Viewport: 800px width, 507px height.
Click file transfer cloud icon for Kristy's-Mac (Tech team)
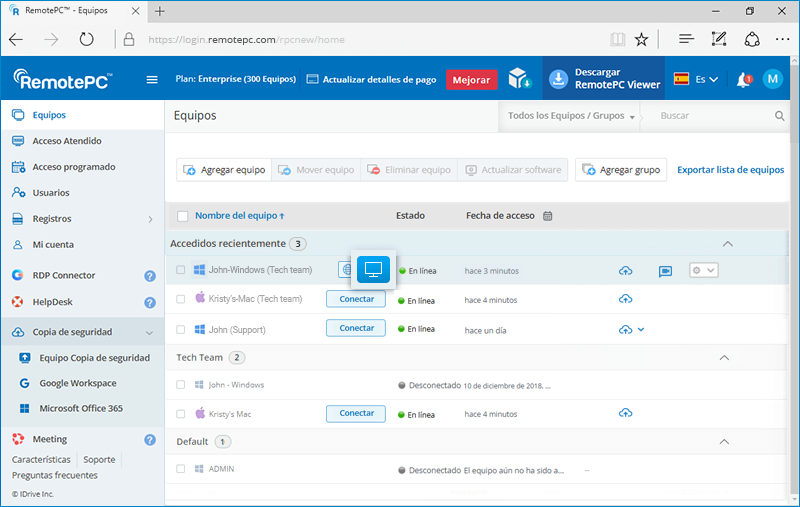click(626, 299)
